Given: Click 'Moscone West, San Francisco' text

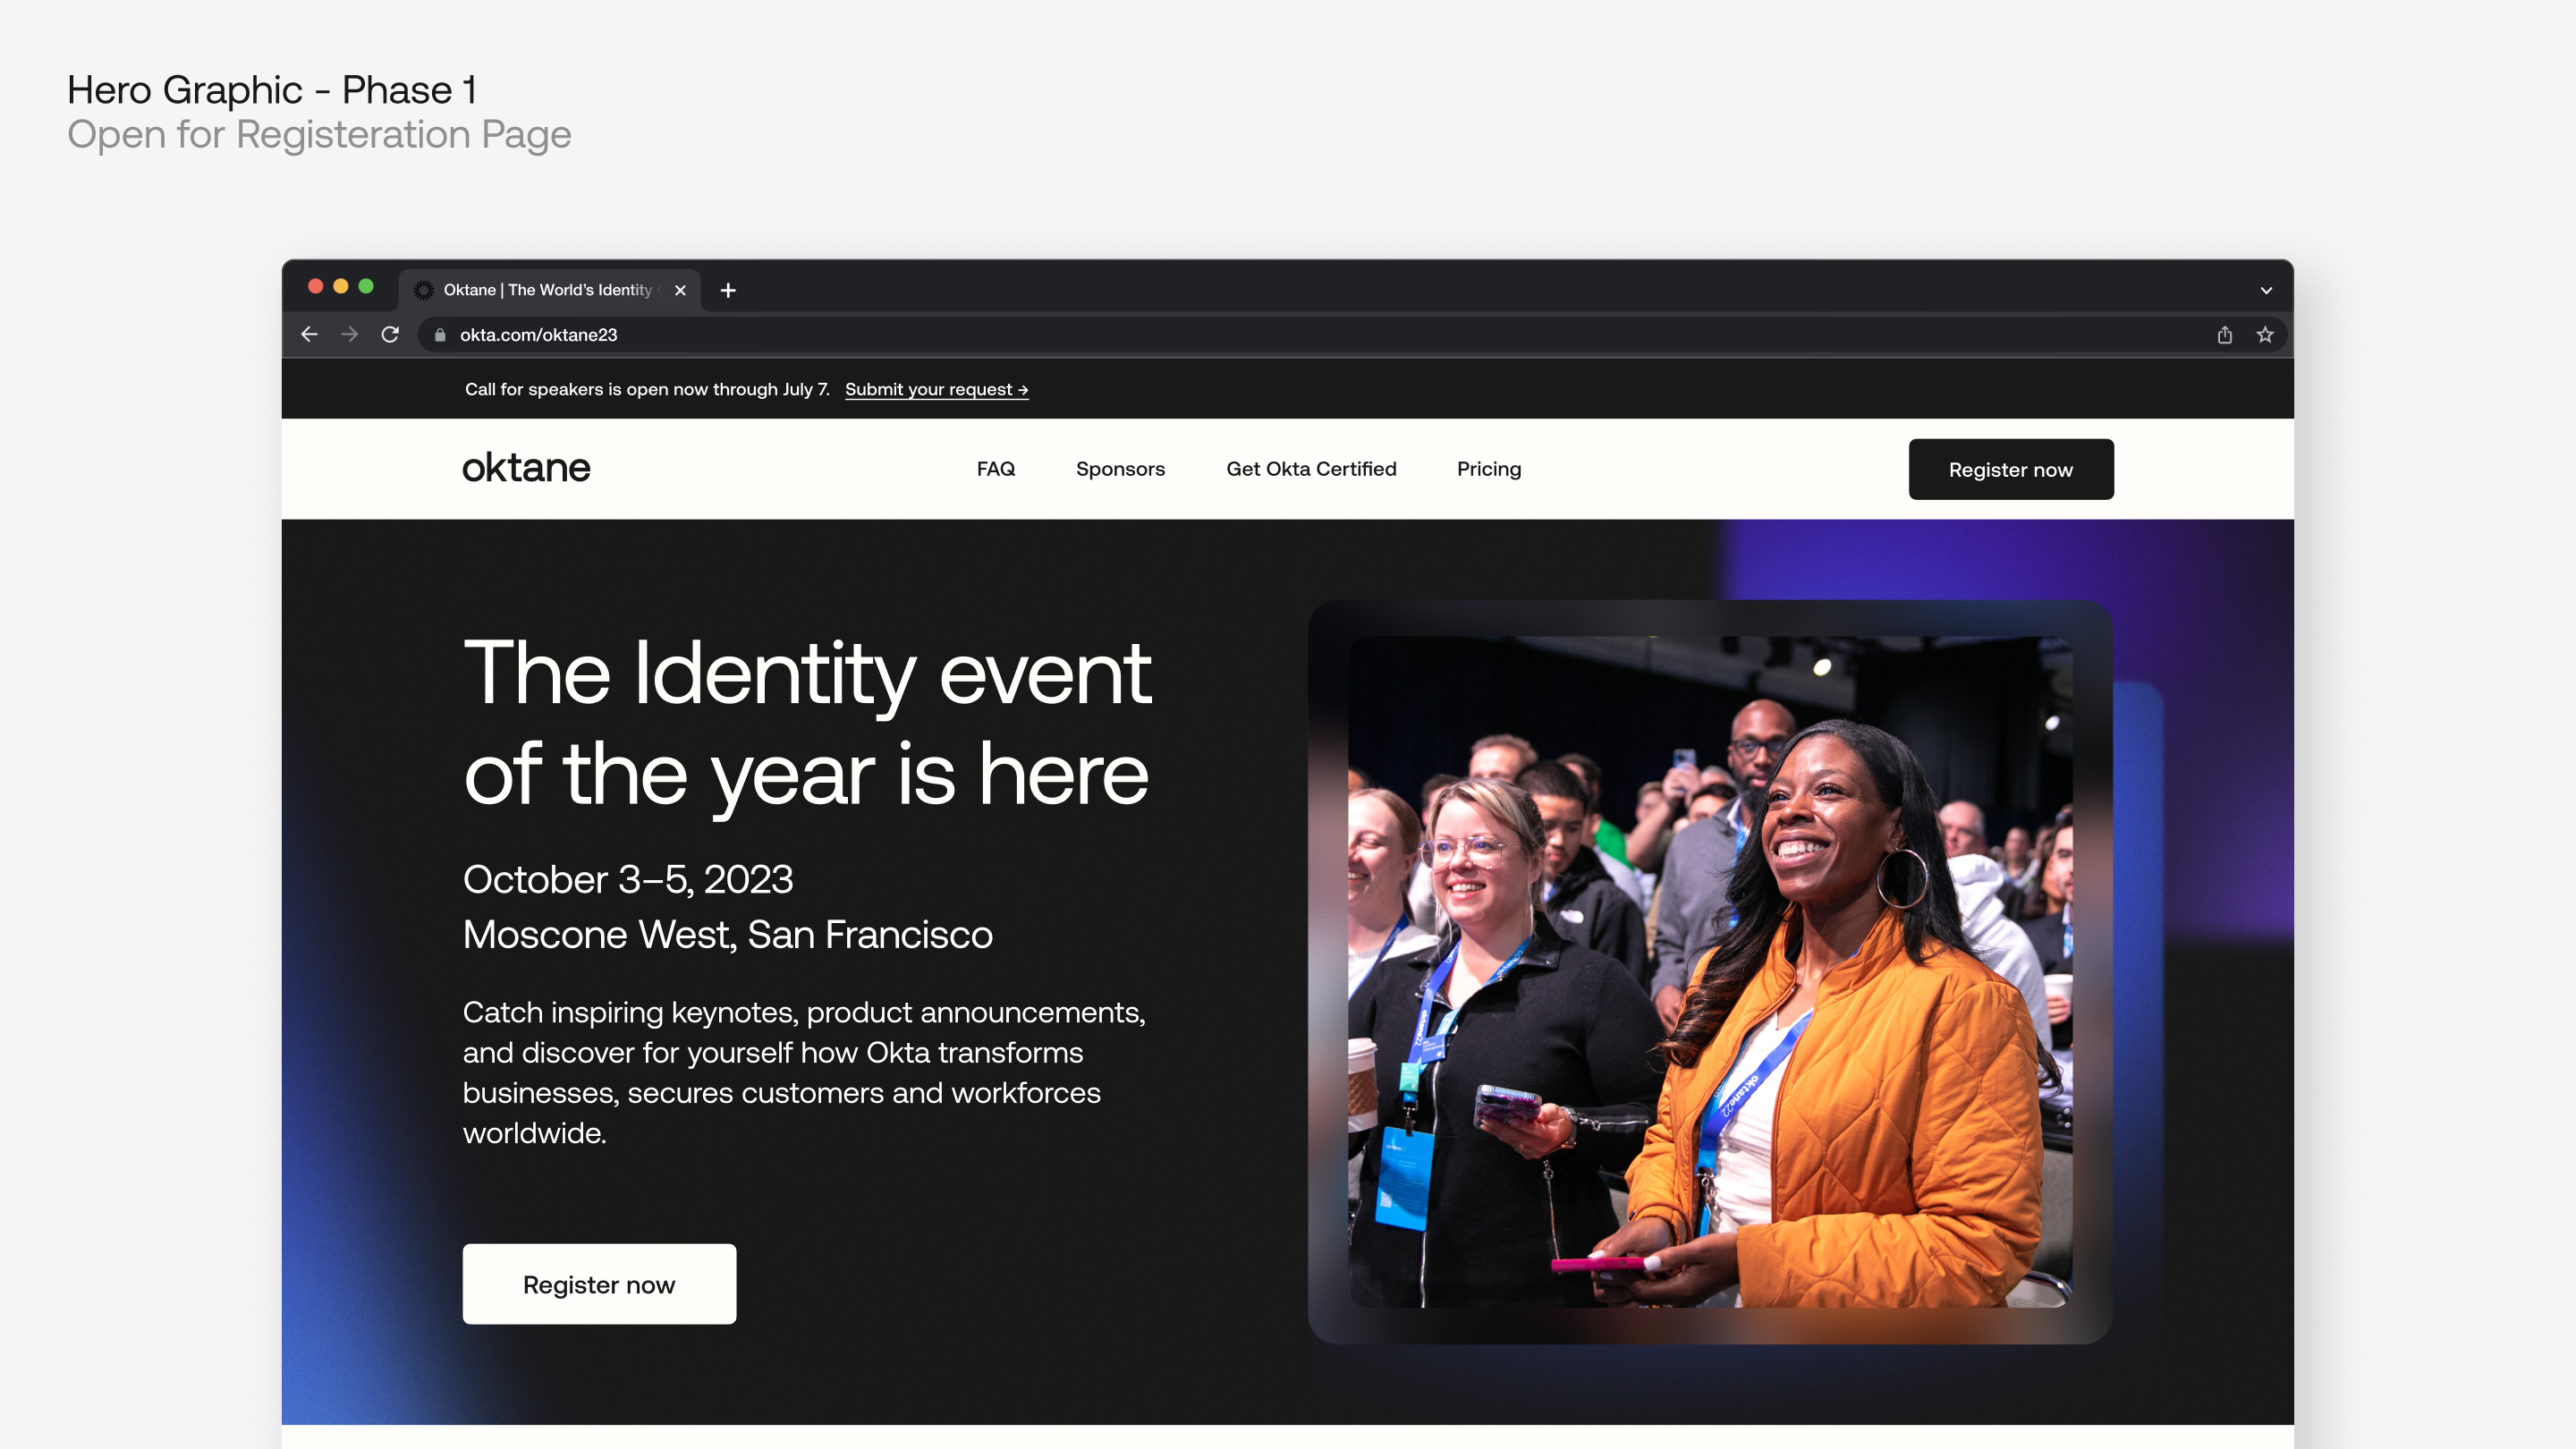Looking at the screenshot, I should click(728, 934).
